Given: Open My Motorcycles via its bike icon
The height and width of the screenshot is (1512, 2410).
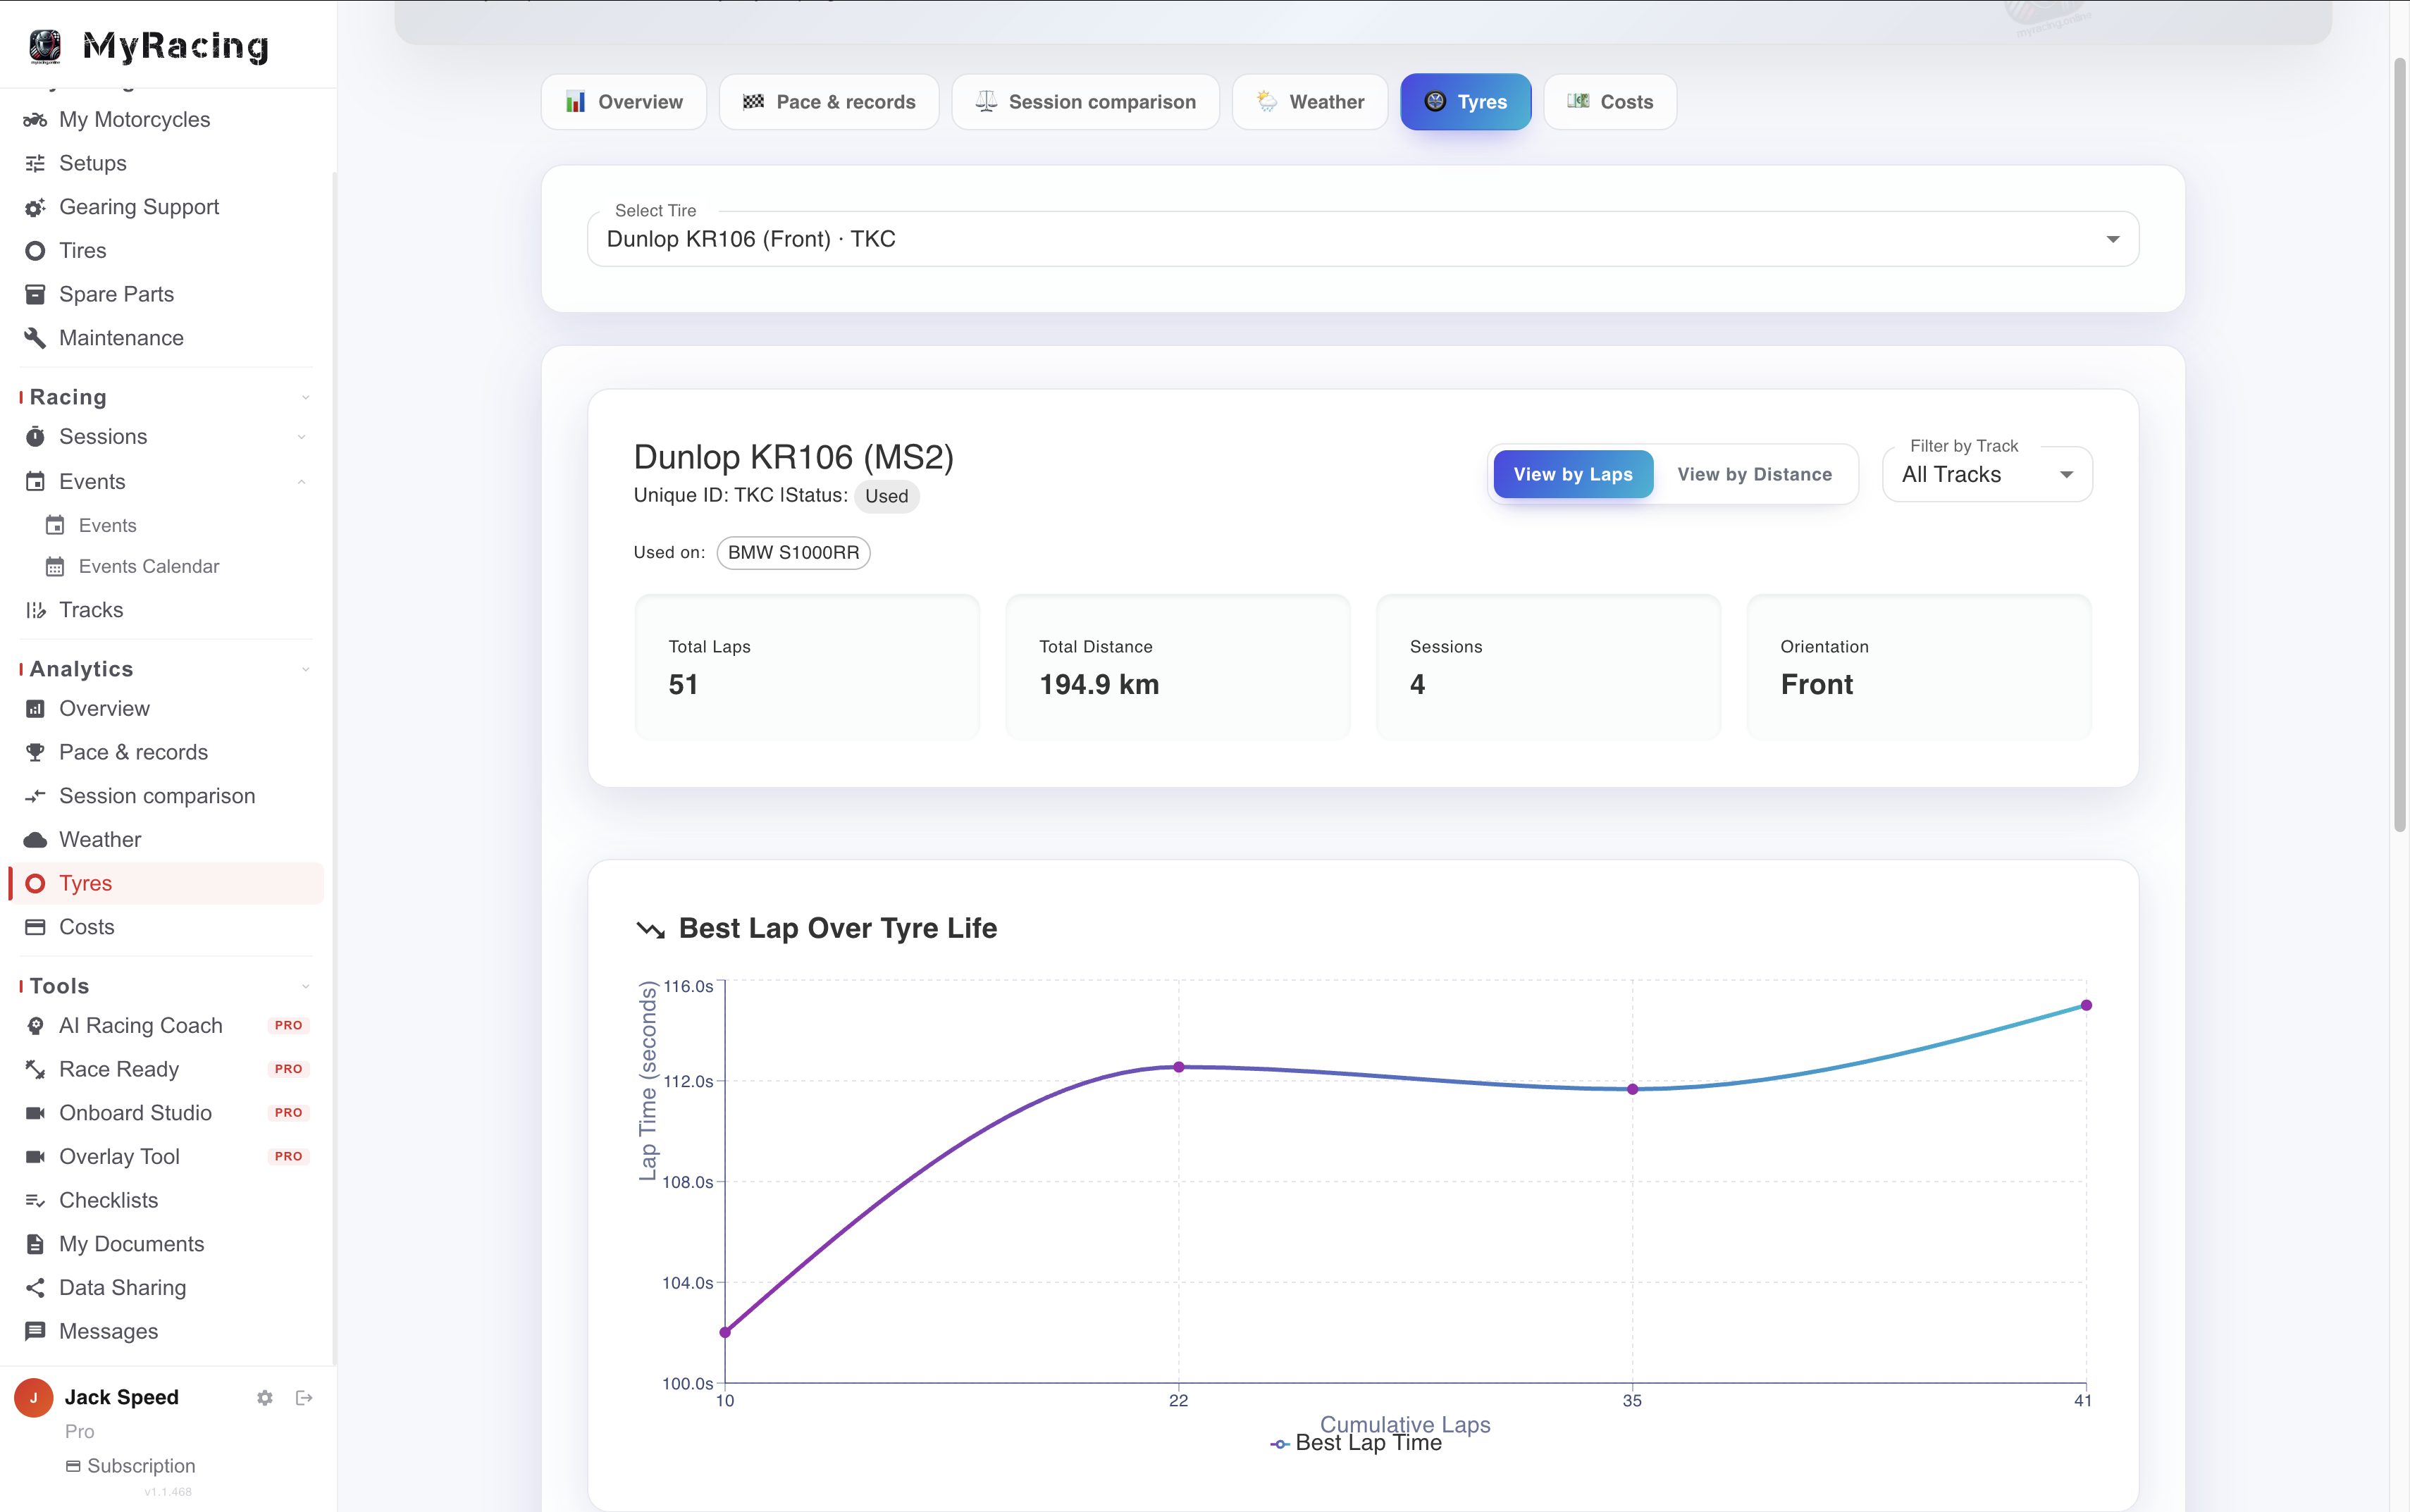Looking at the screenshot, I should (x=35, y=120).
